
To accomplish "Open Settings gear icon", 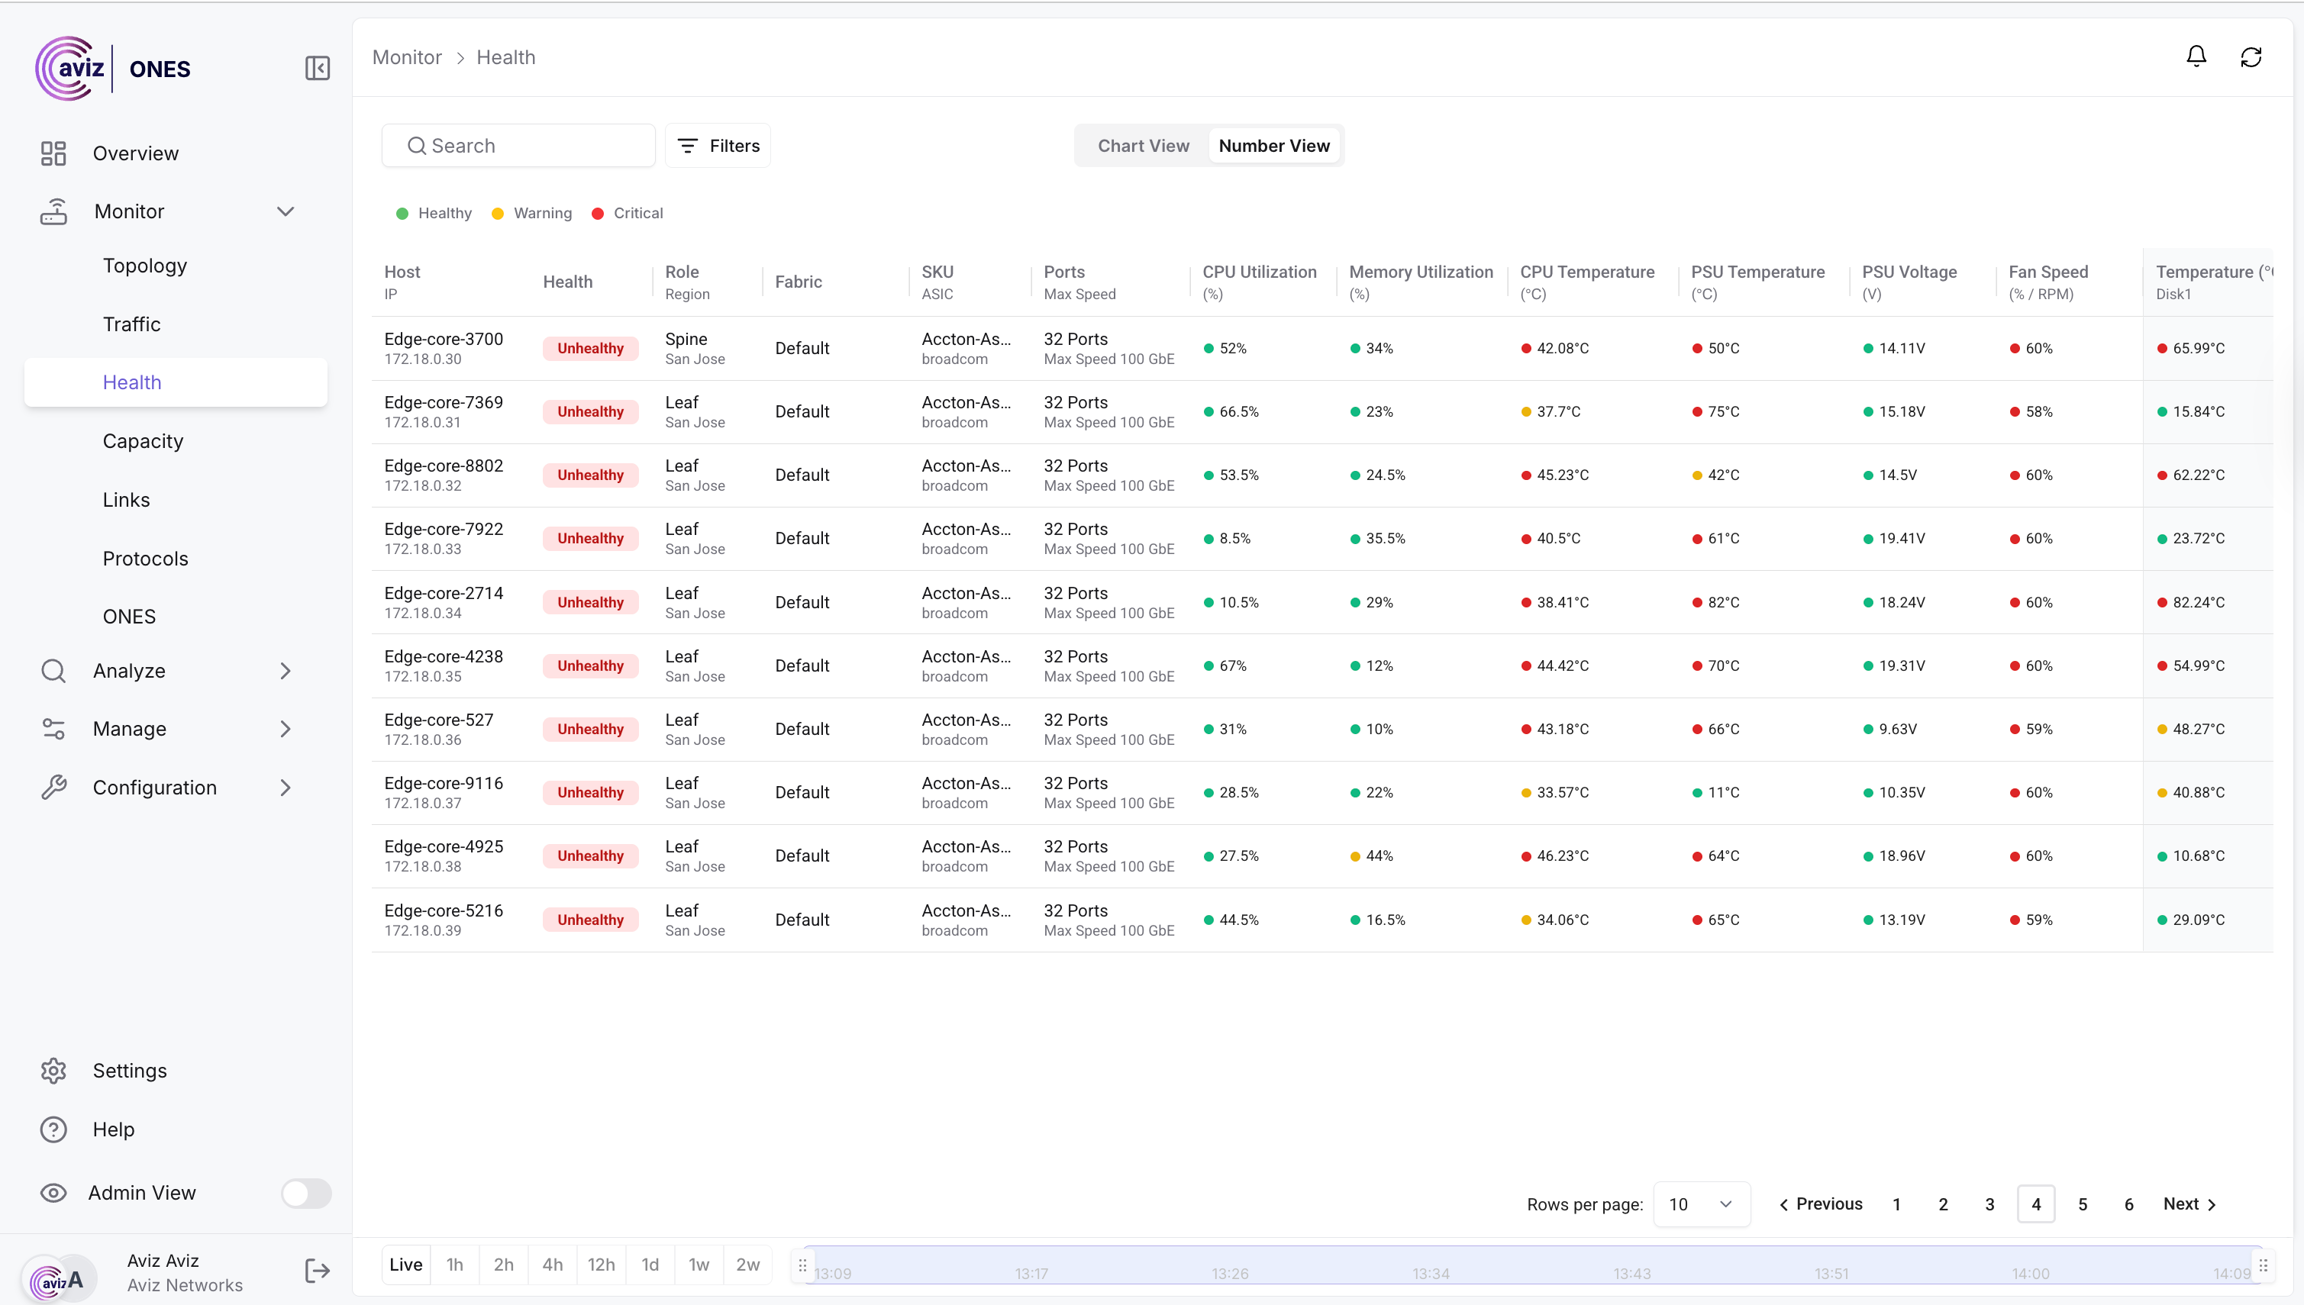I will click(54, 1071).
